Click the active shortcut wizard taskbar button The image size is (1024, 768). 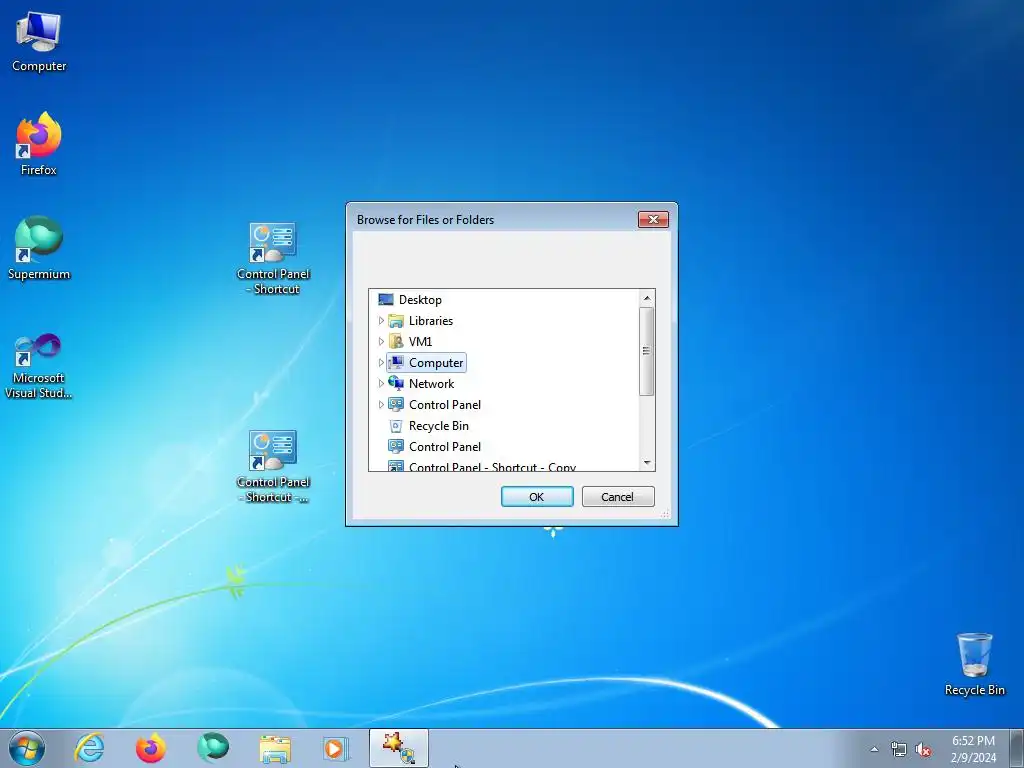pyautogui.click(x=398, y=748)
